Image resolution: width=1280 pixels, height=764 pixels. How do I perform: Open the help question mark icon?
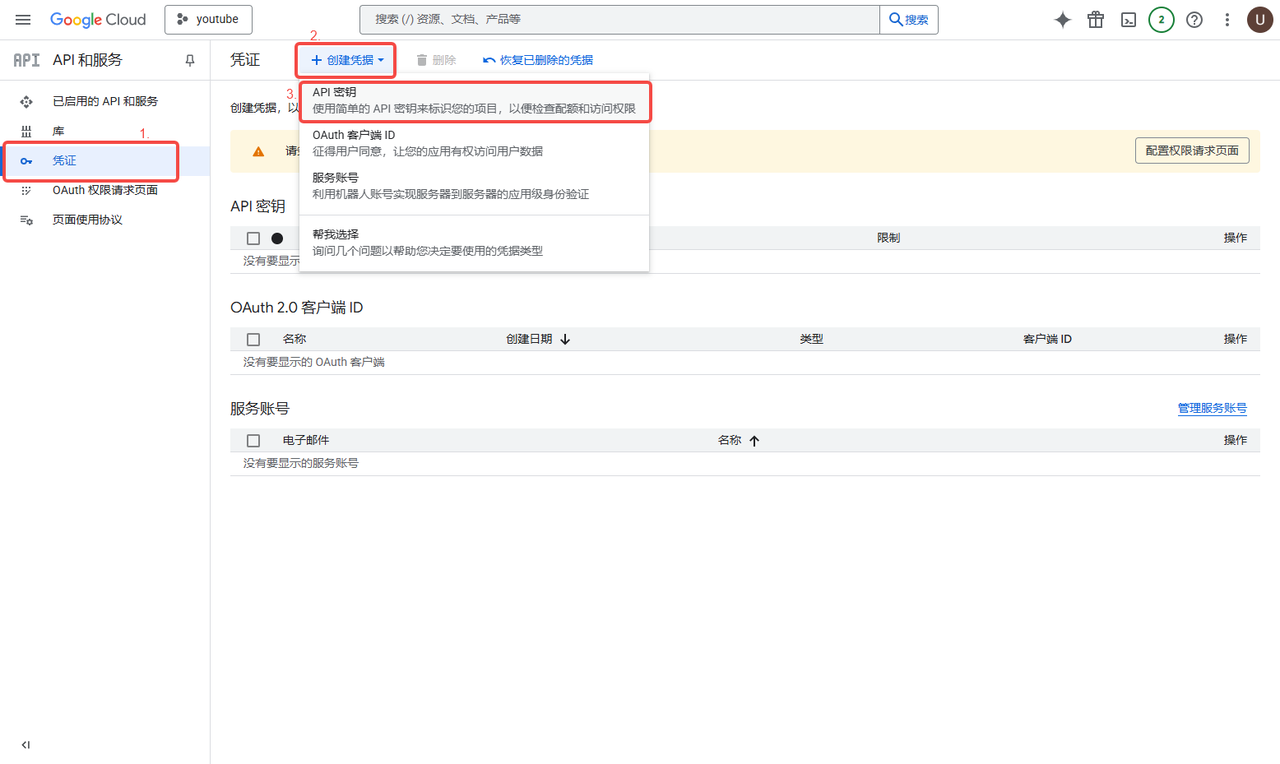(1194, 20)
